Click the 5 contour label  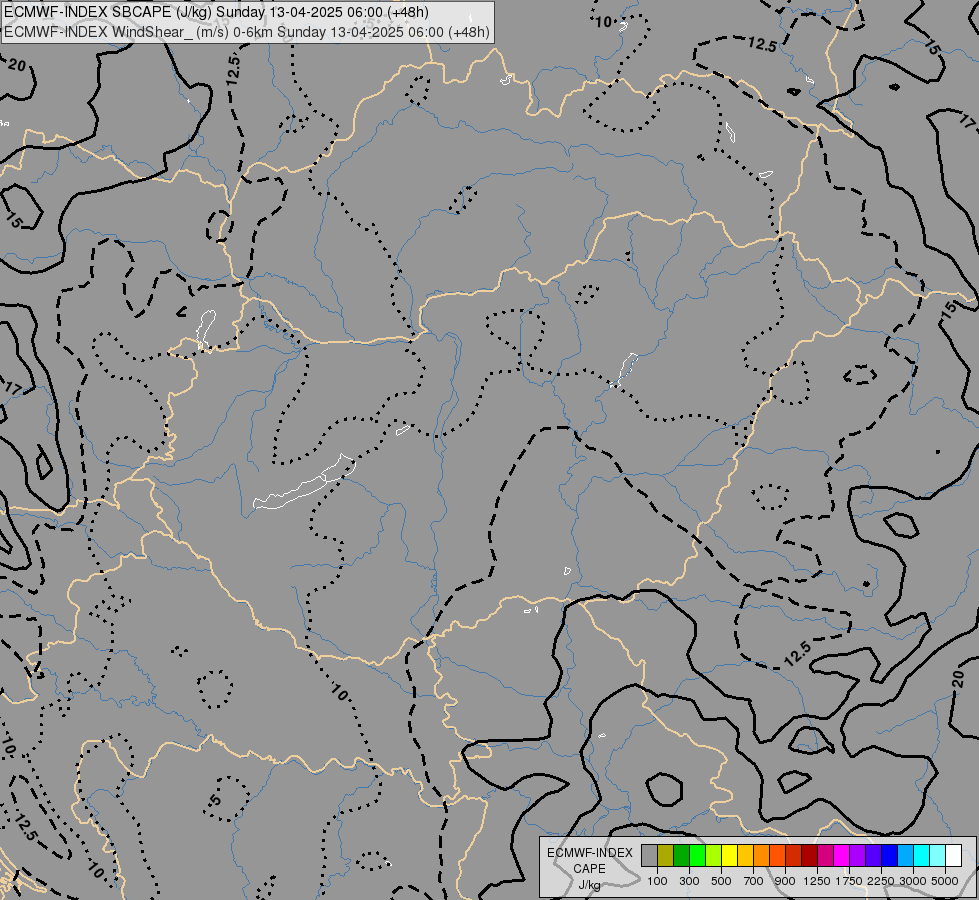click(x=215, y=800)
